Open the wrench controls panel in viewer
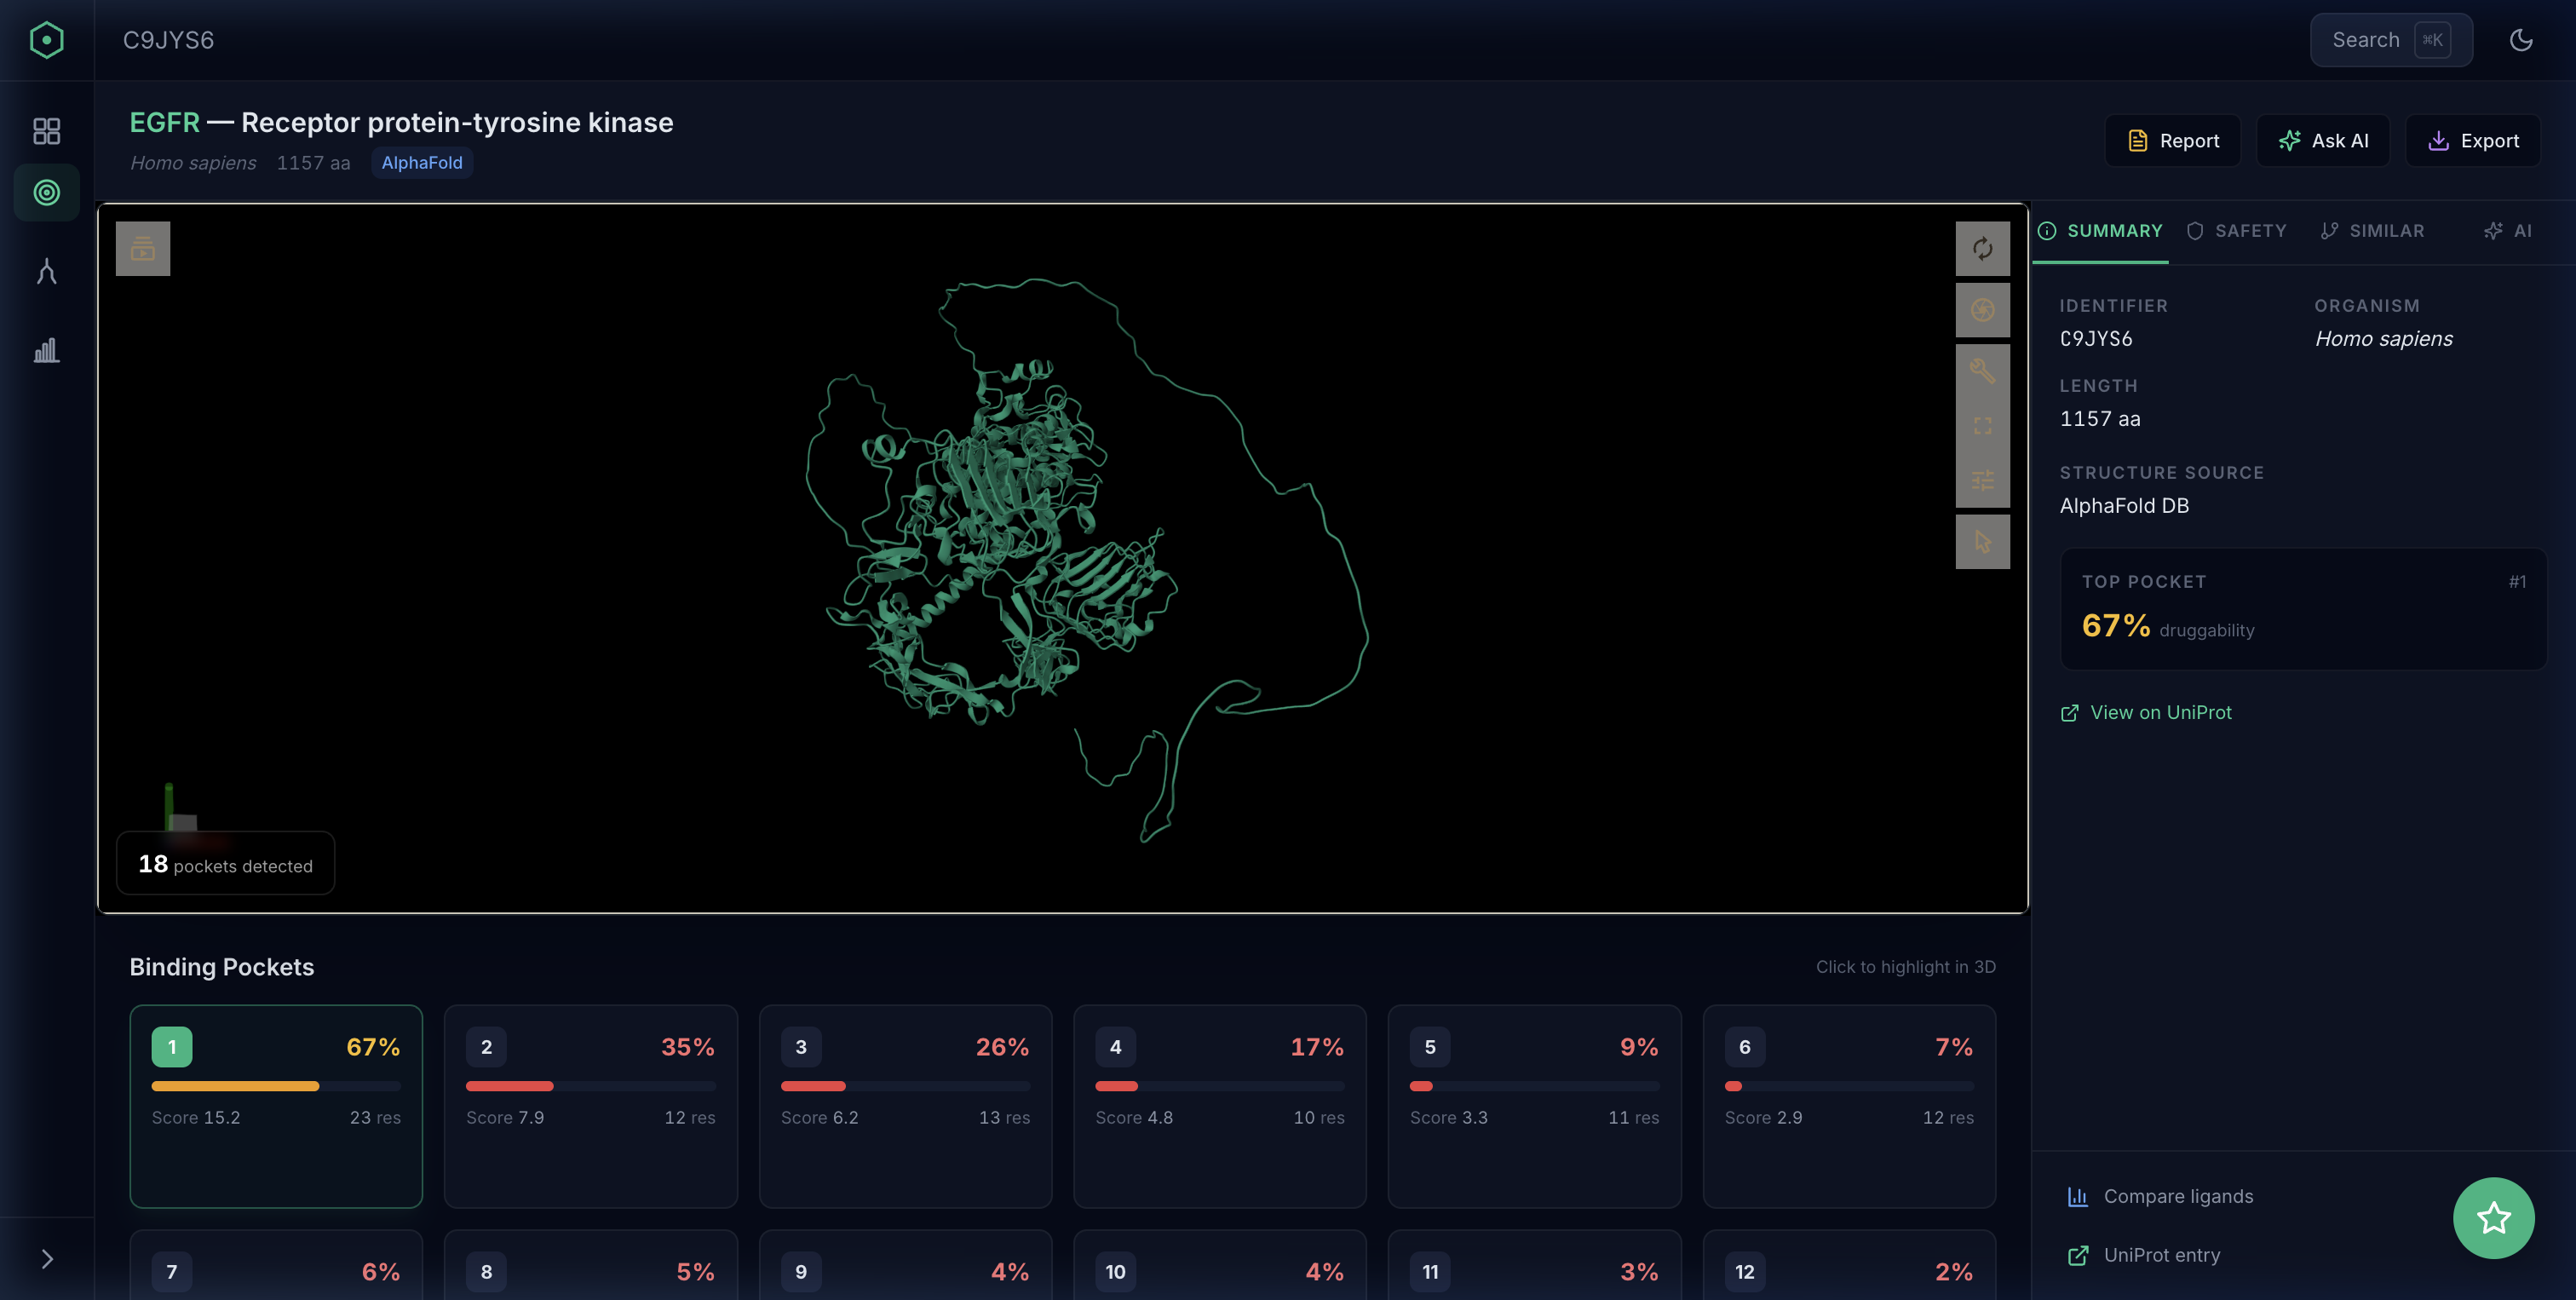Image resolution: width=2576 pixels, height=1300 pixels. pos(1982,371)
